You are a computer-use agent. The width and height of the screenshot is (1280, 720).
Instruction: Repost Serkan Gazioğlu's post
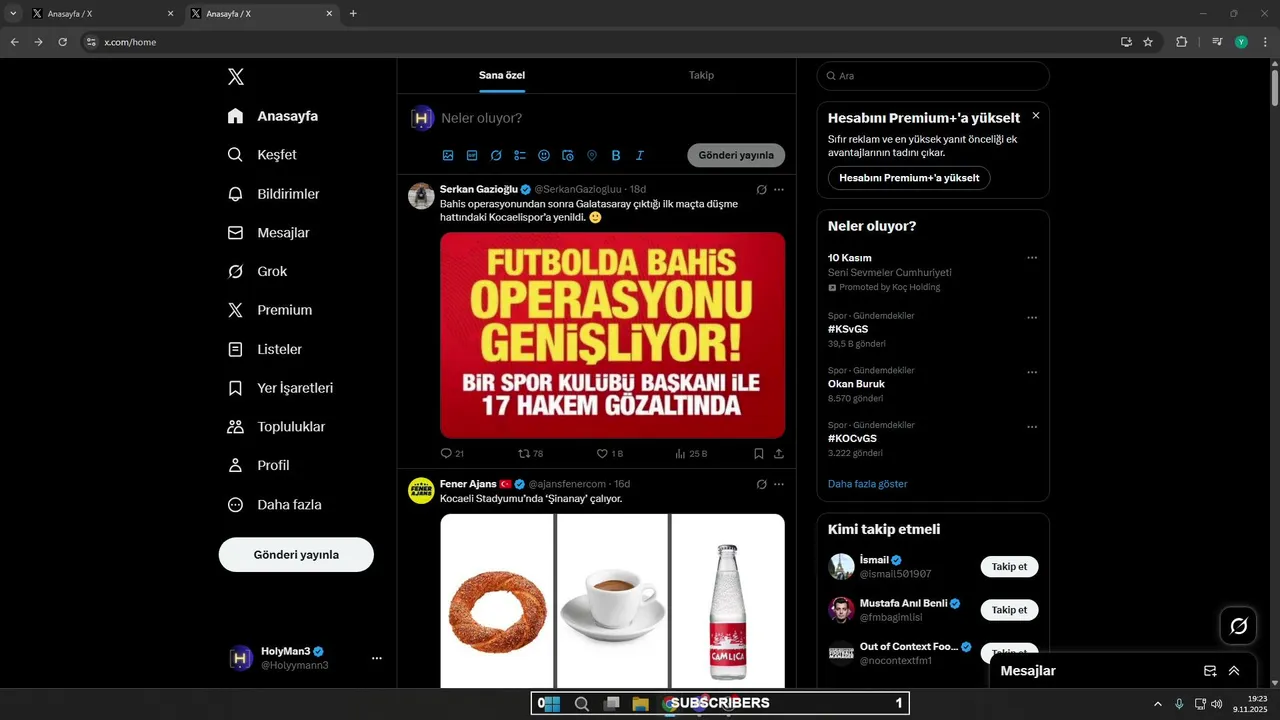[530, 453]
